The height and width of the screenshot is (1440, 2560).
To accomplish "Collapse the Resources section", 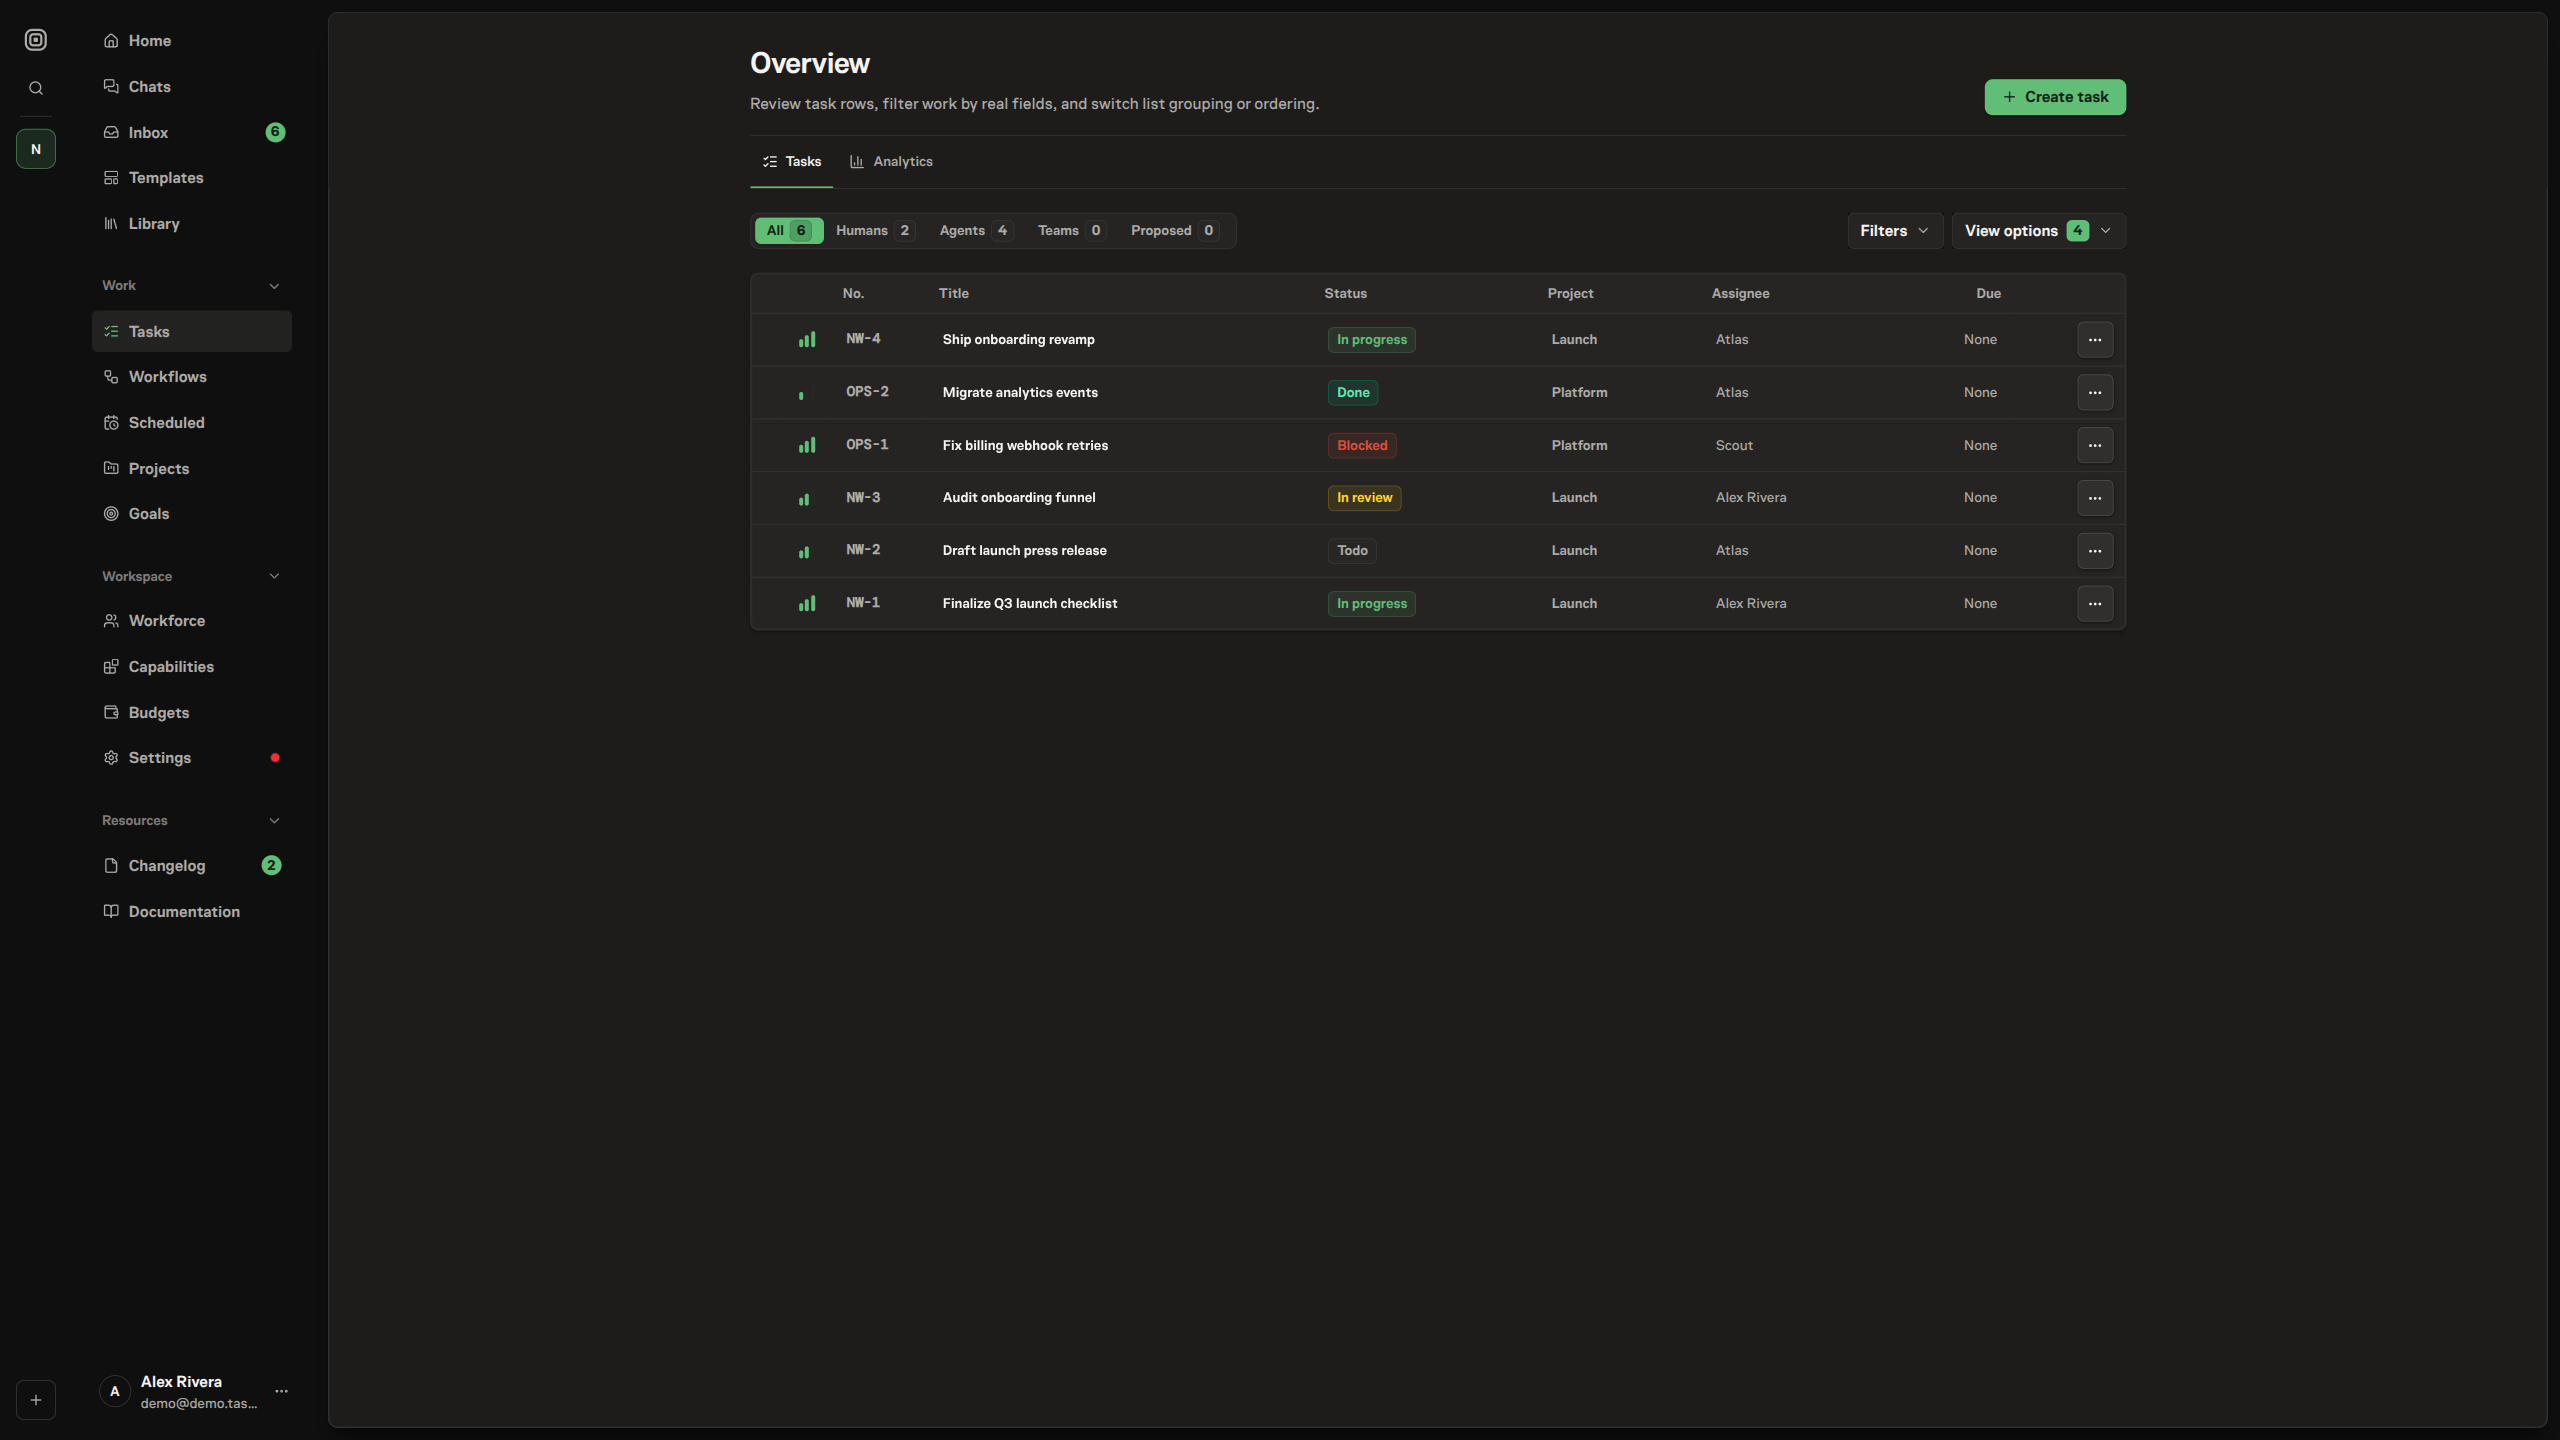I will [x=274, y=821].
